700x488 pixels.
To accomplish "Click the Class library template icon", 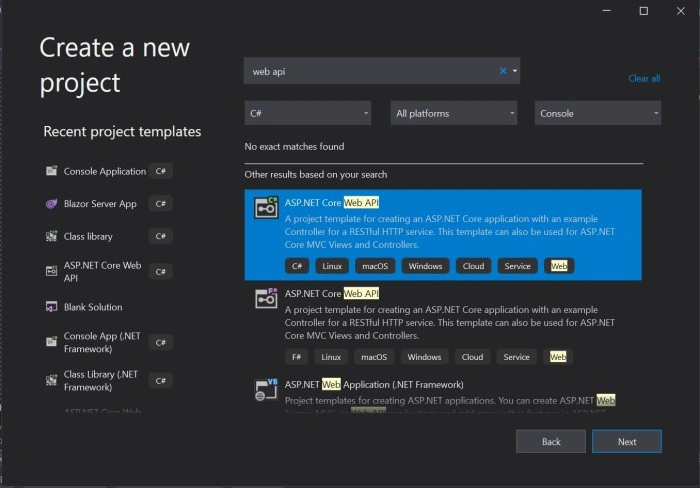I will pos(51,236).
